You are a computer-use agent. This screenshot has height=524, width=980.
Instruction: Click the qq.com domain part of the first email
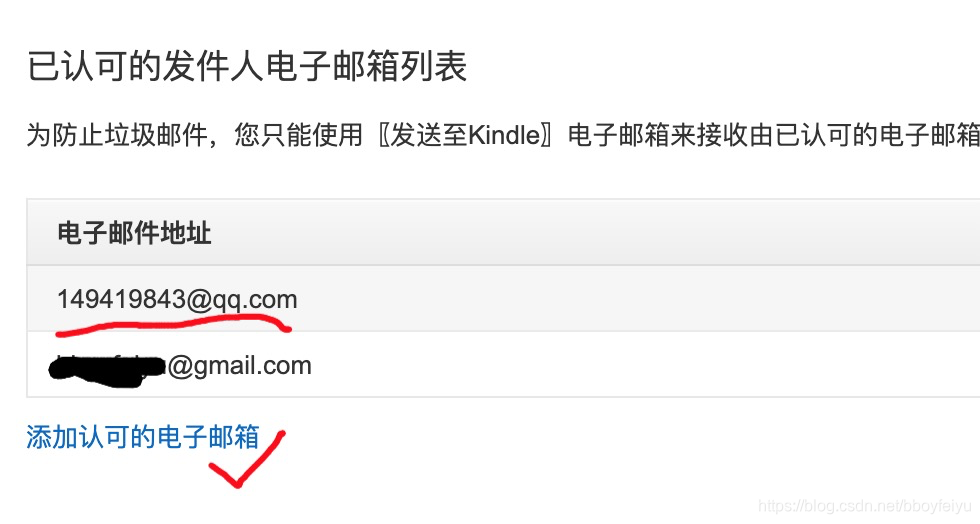(255, 300)
